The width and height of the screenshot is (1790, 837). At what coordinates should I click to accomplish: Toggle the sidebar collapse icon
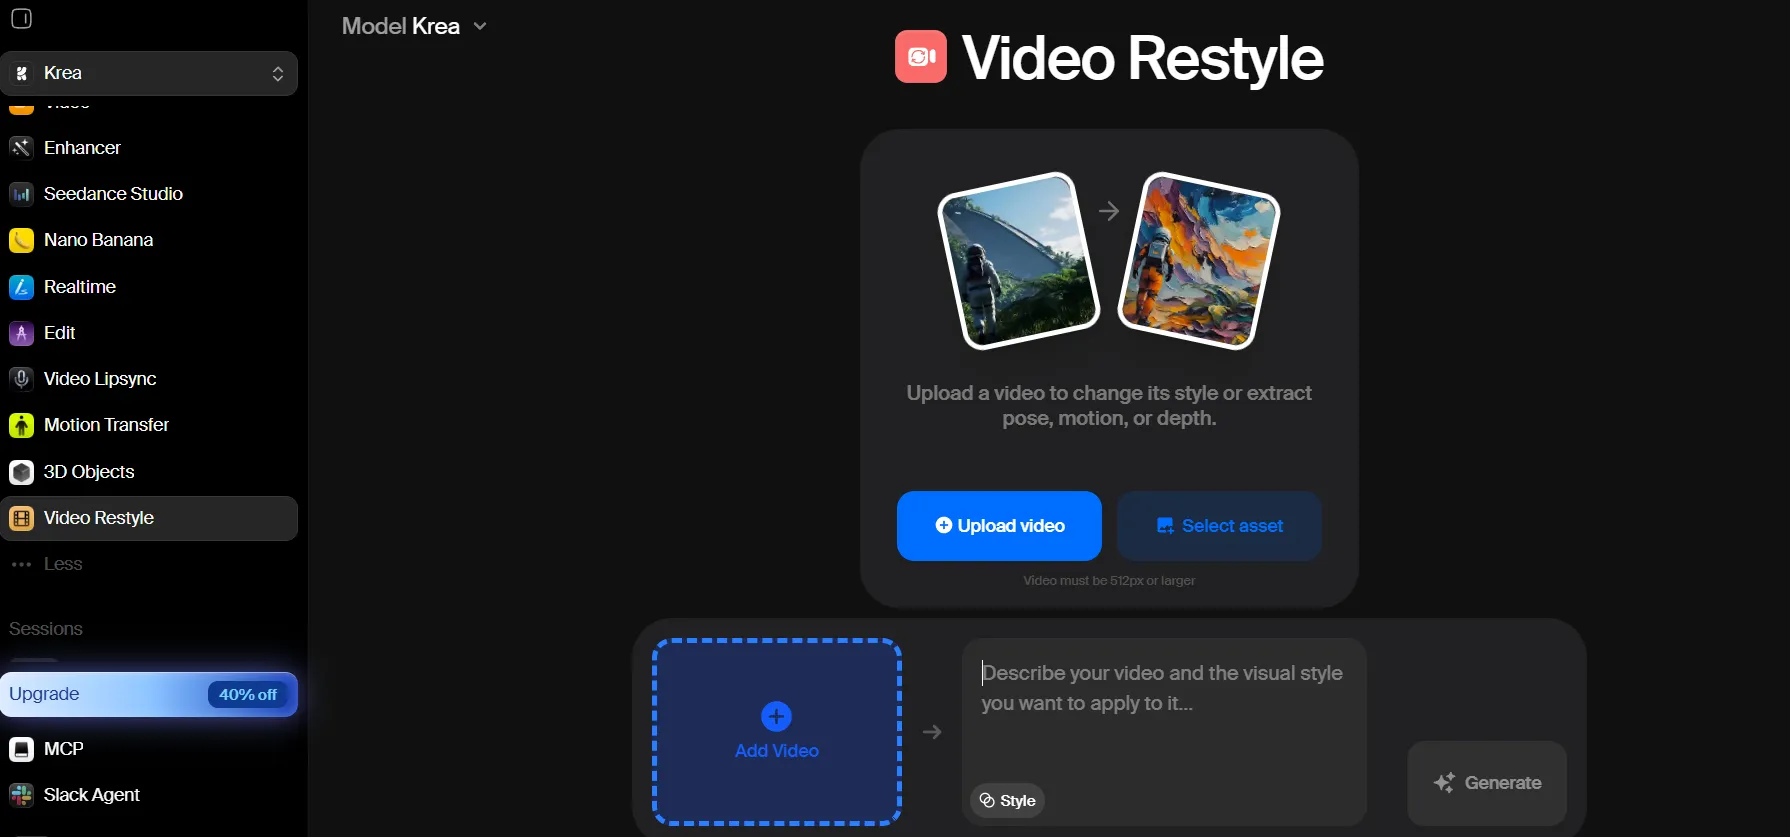pos(21,19)
